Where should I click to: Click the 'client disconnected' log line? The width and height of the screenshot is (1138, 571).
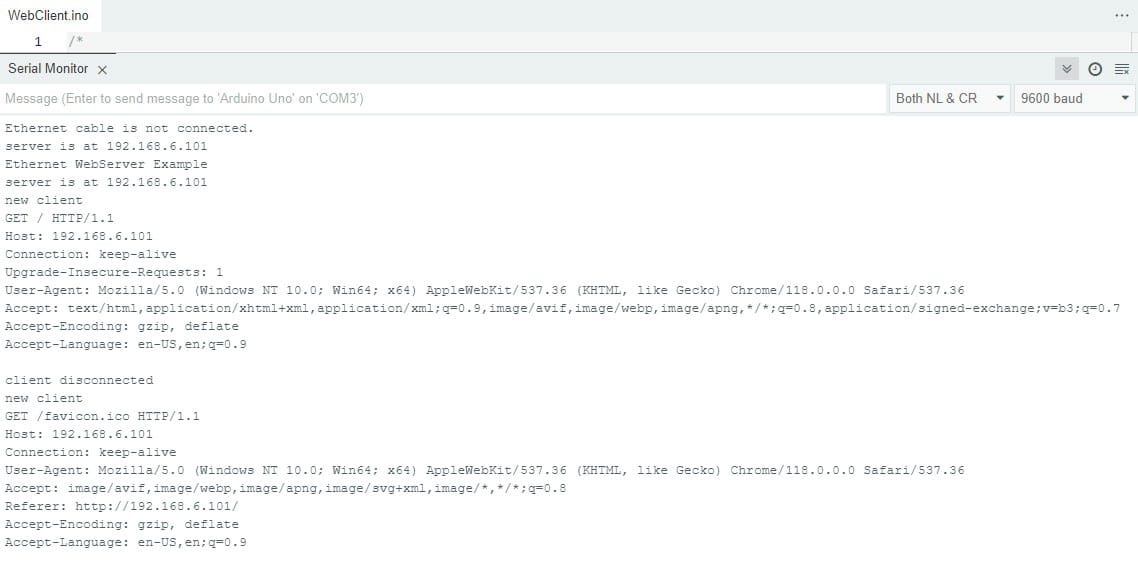pyautogui.click(x=79, y=380)
